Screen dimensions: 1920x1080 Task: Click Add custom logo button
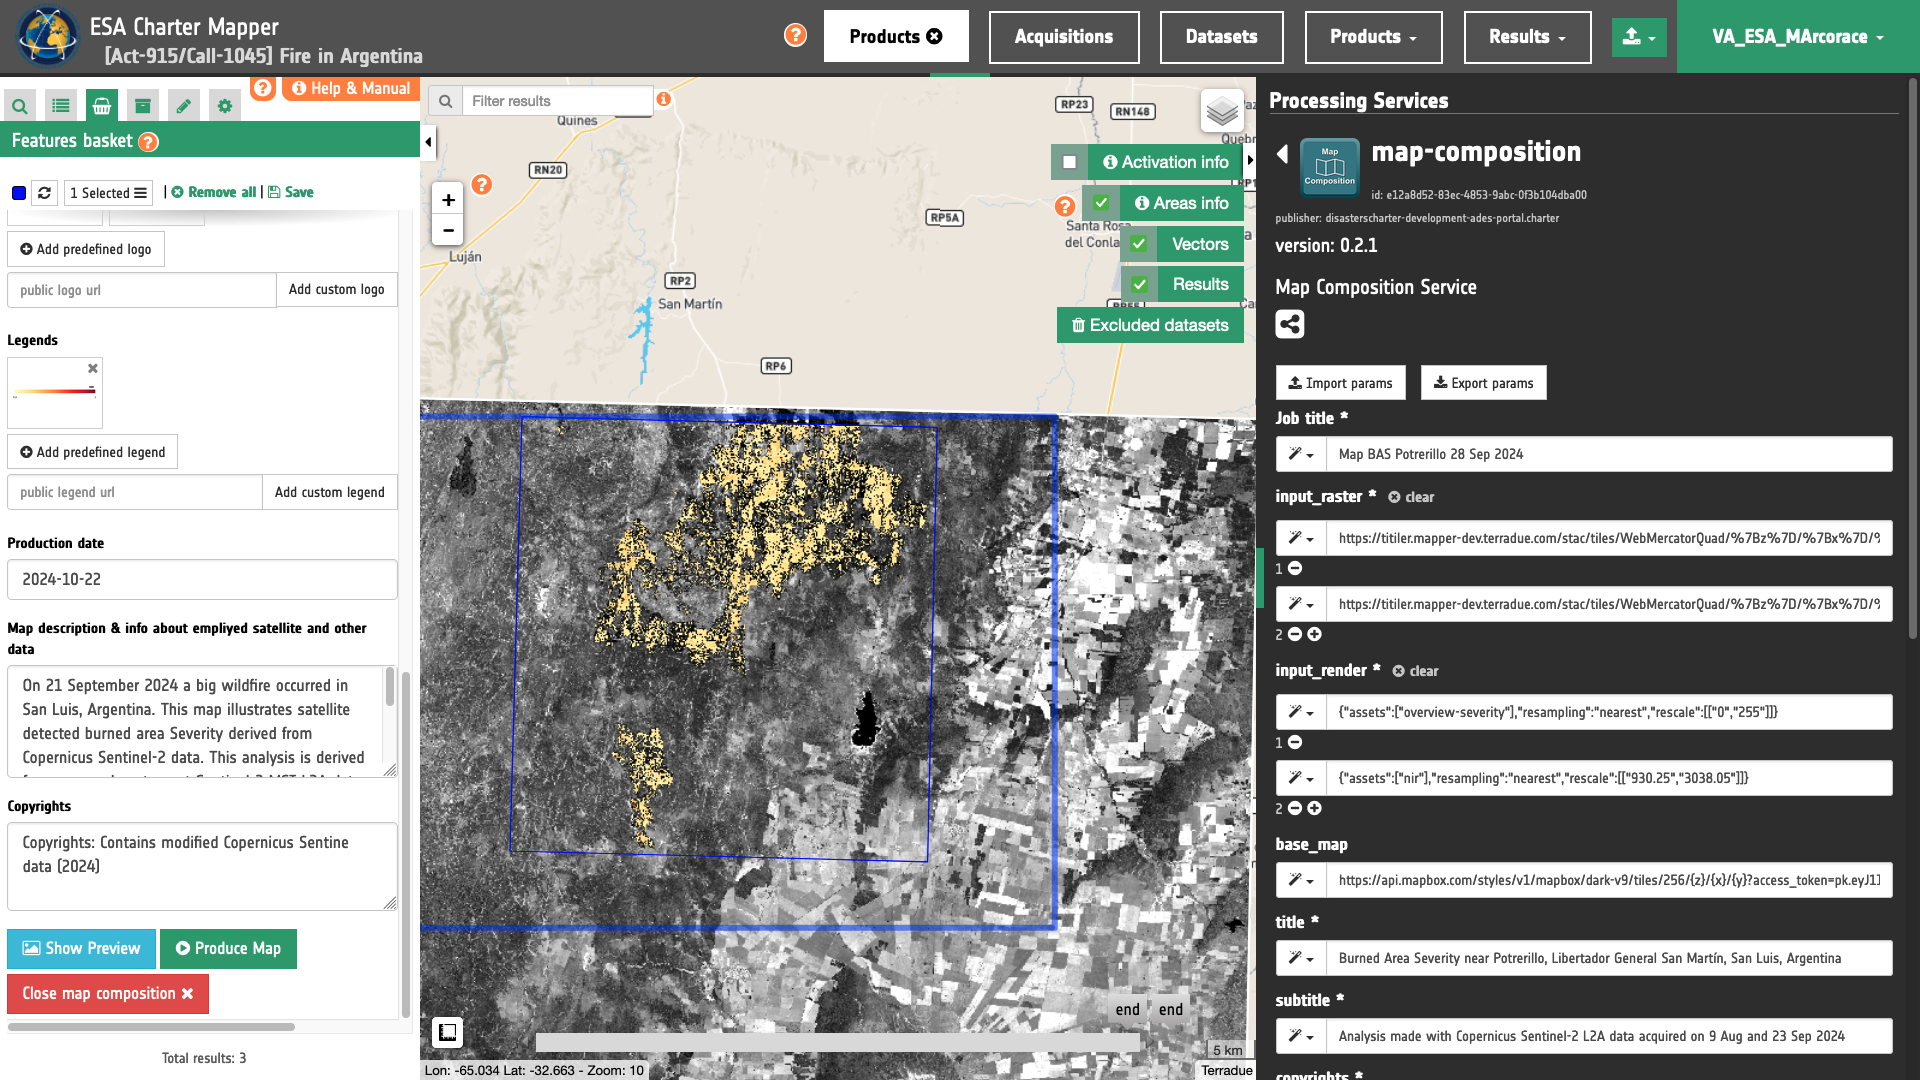(337, 290)
